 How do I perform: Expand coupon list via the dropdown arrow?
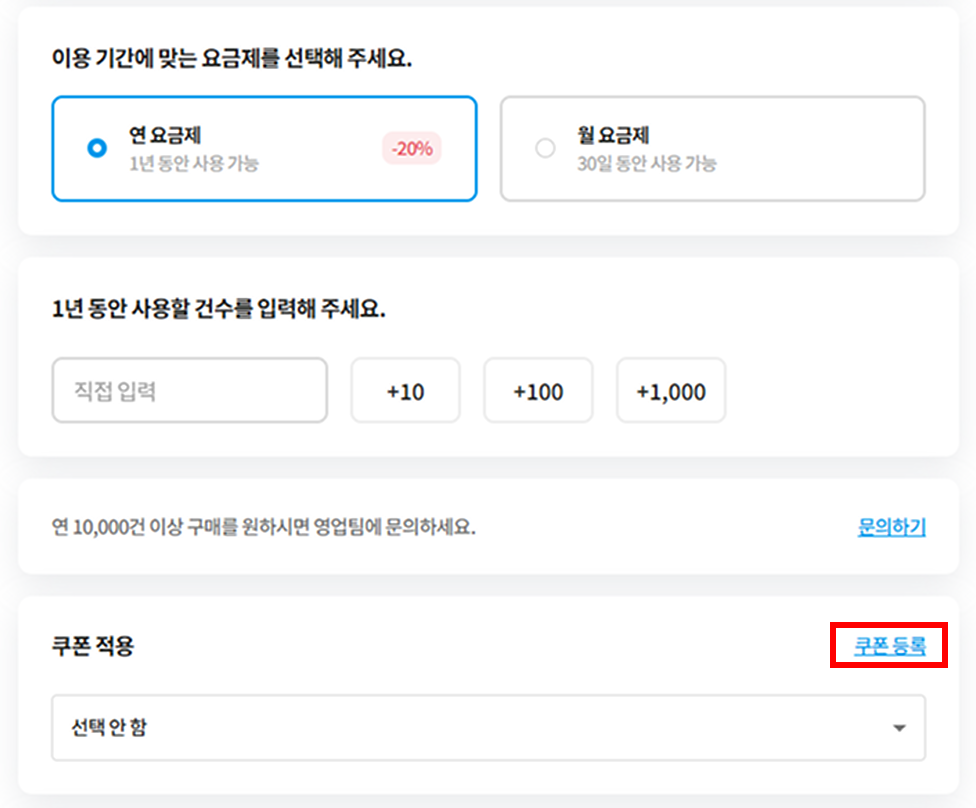[x=899, y=728]
